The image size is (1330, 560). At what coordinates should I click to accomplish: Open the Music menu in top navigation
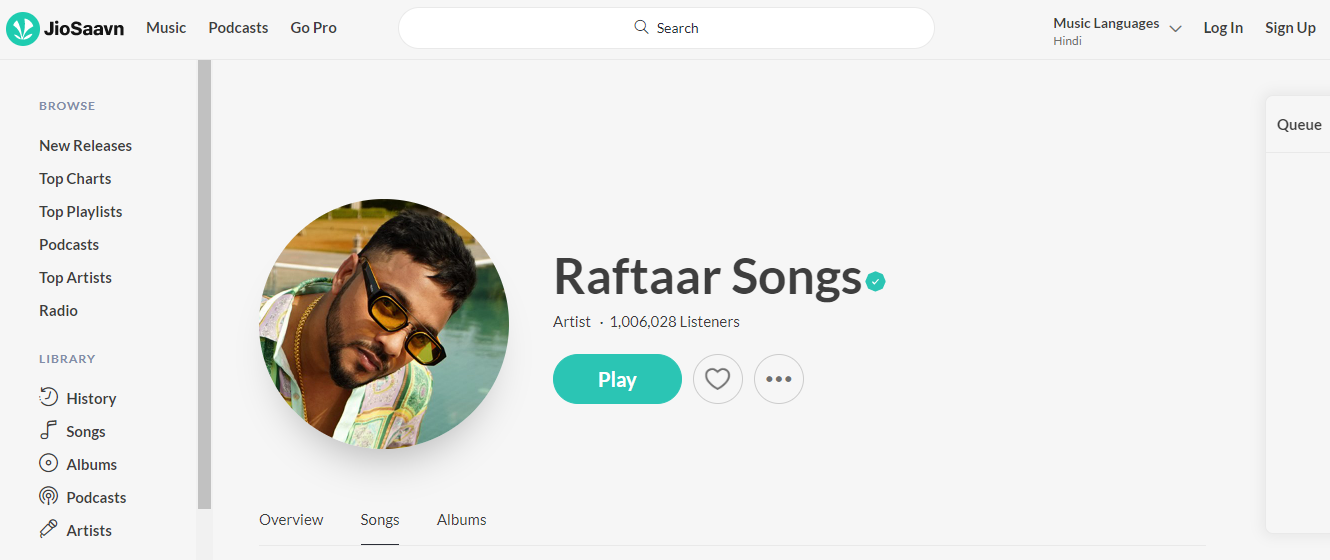click(166, 28)
